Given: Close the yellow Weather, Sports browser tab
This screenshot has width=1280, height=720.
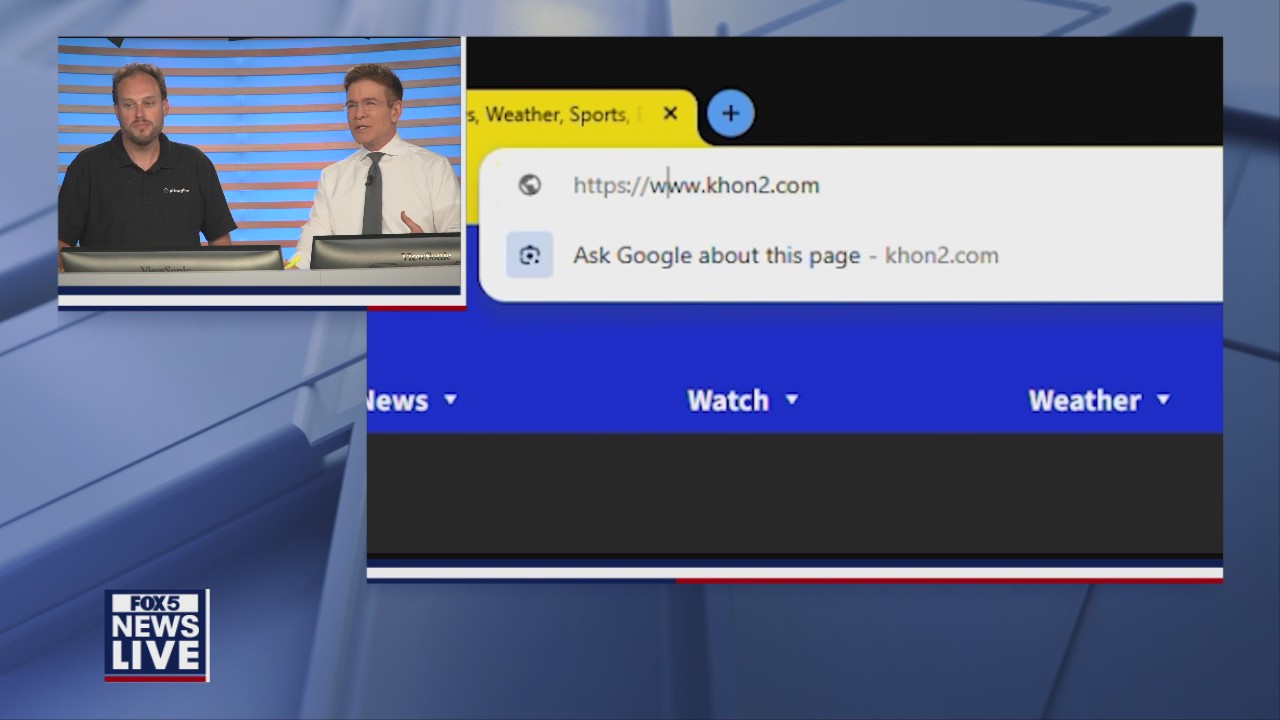Looking at the screenshot, I should point(670,114).
